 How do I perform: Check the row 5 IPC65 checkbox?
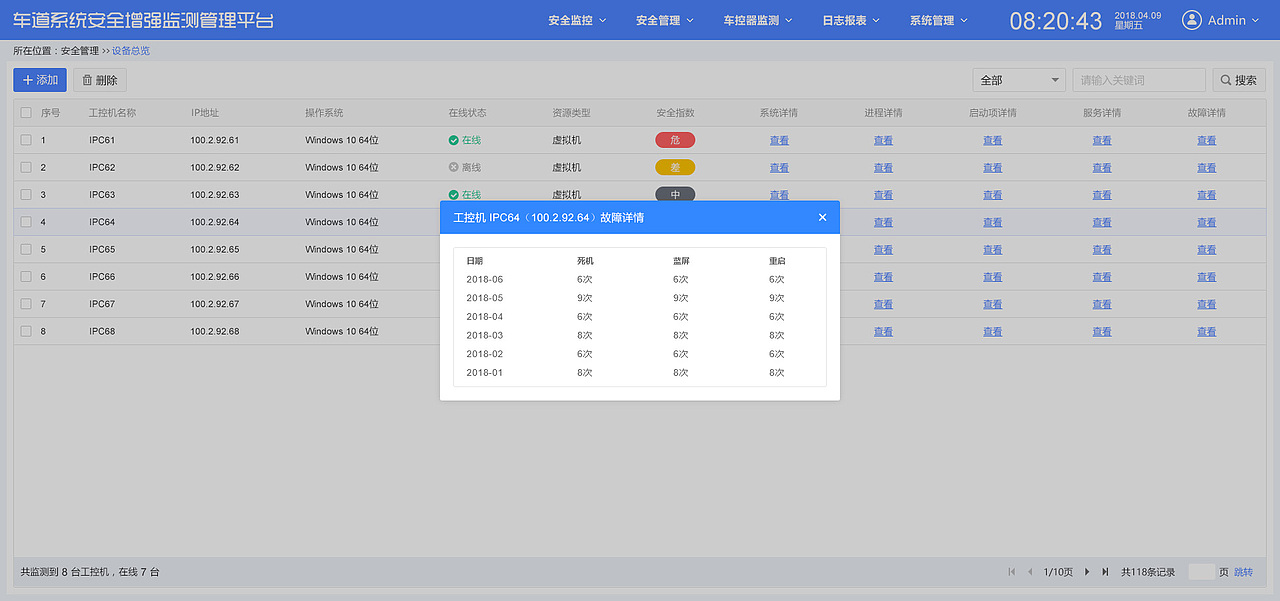click(26, 249)
